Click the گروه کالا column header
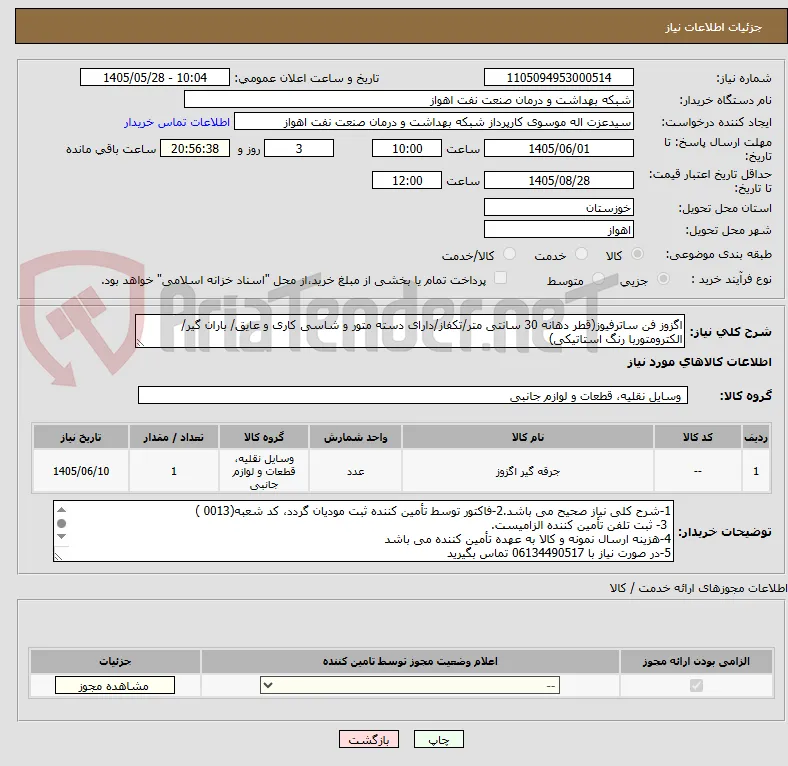The image size is (788, 766). click(x=264, y=437)
